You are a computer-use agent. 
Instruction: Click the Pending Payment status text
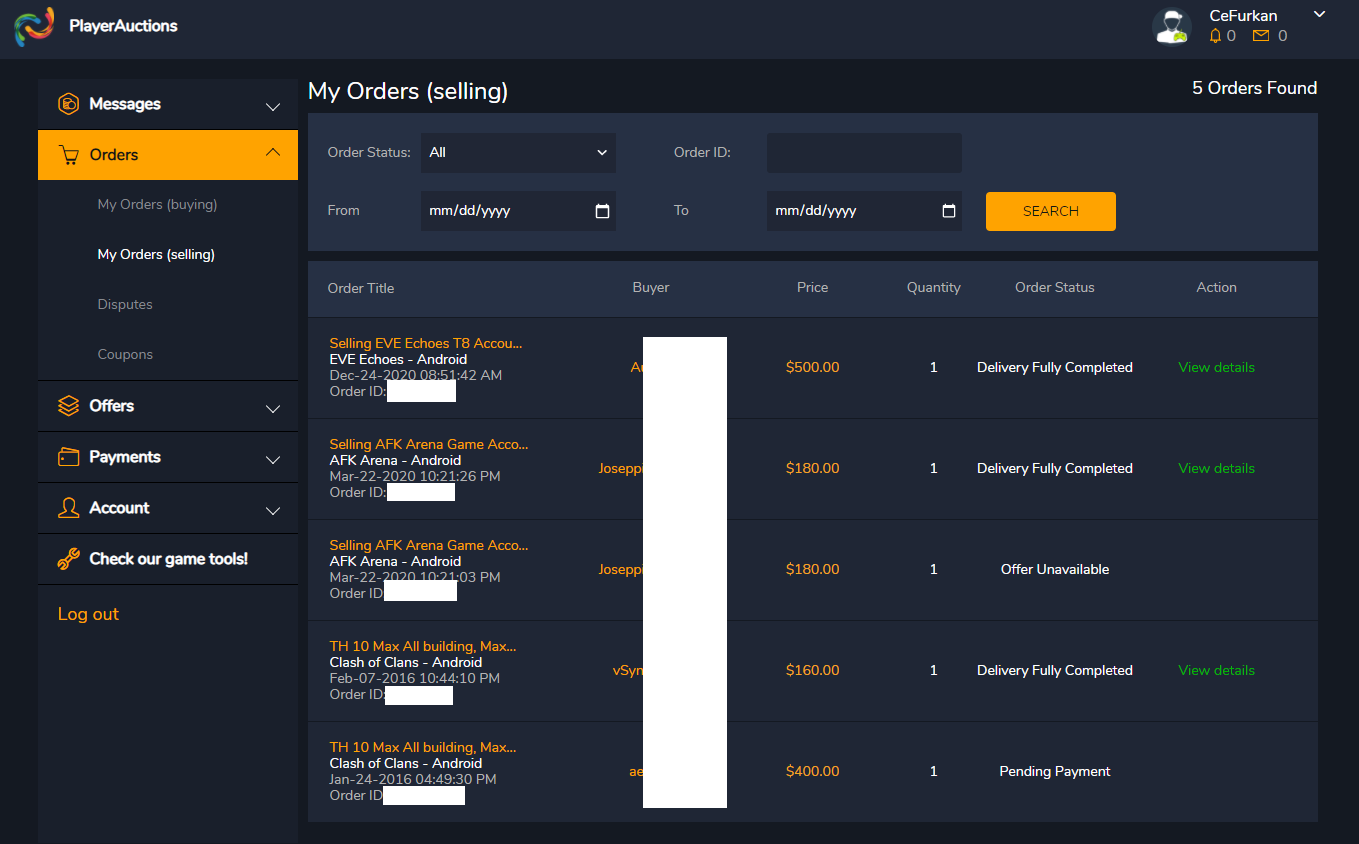1055,771
